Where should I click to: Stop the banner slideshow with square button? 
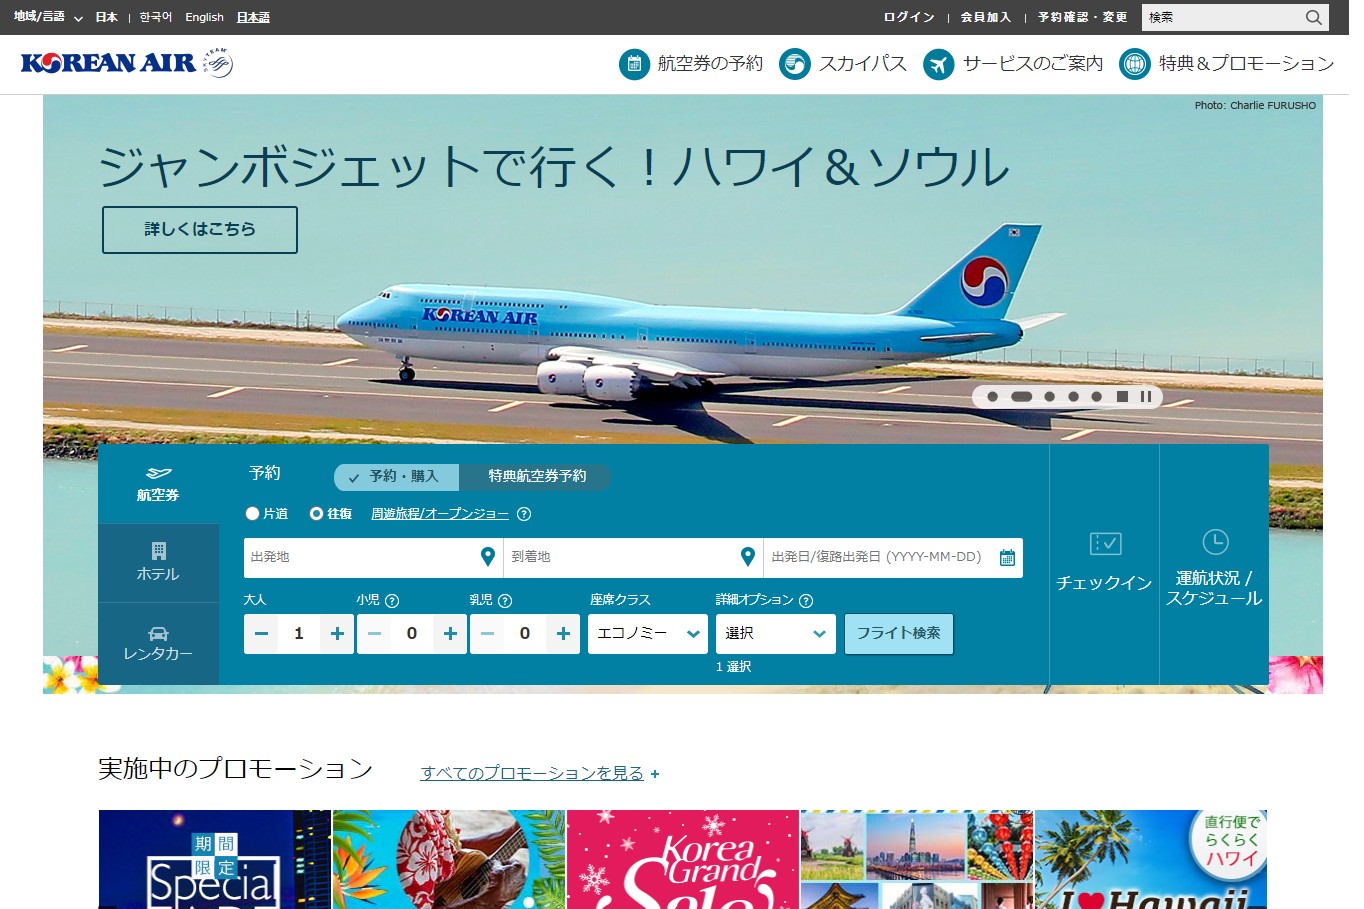click(x=1122, y=397)
